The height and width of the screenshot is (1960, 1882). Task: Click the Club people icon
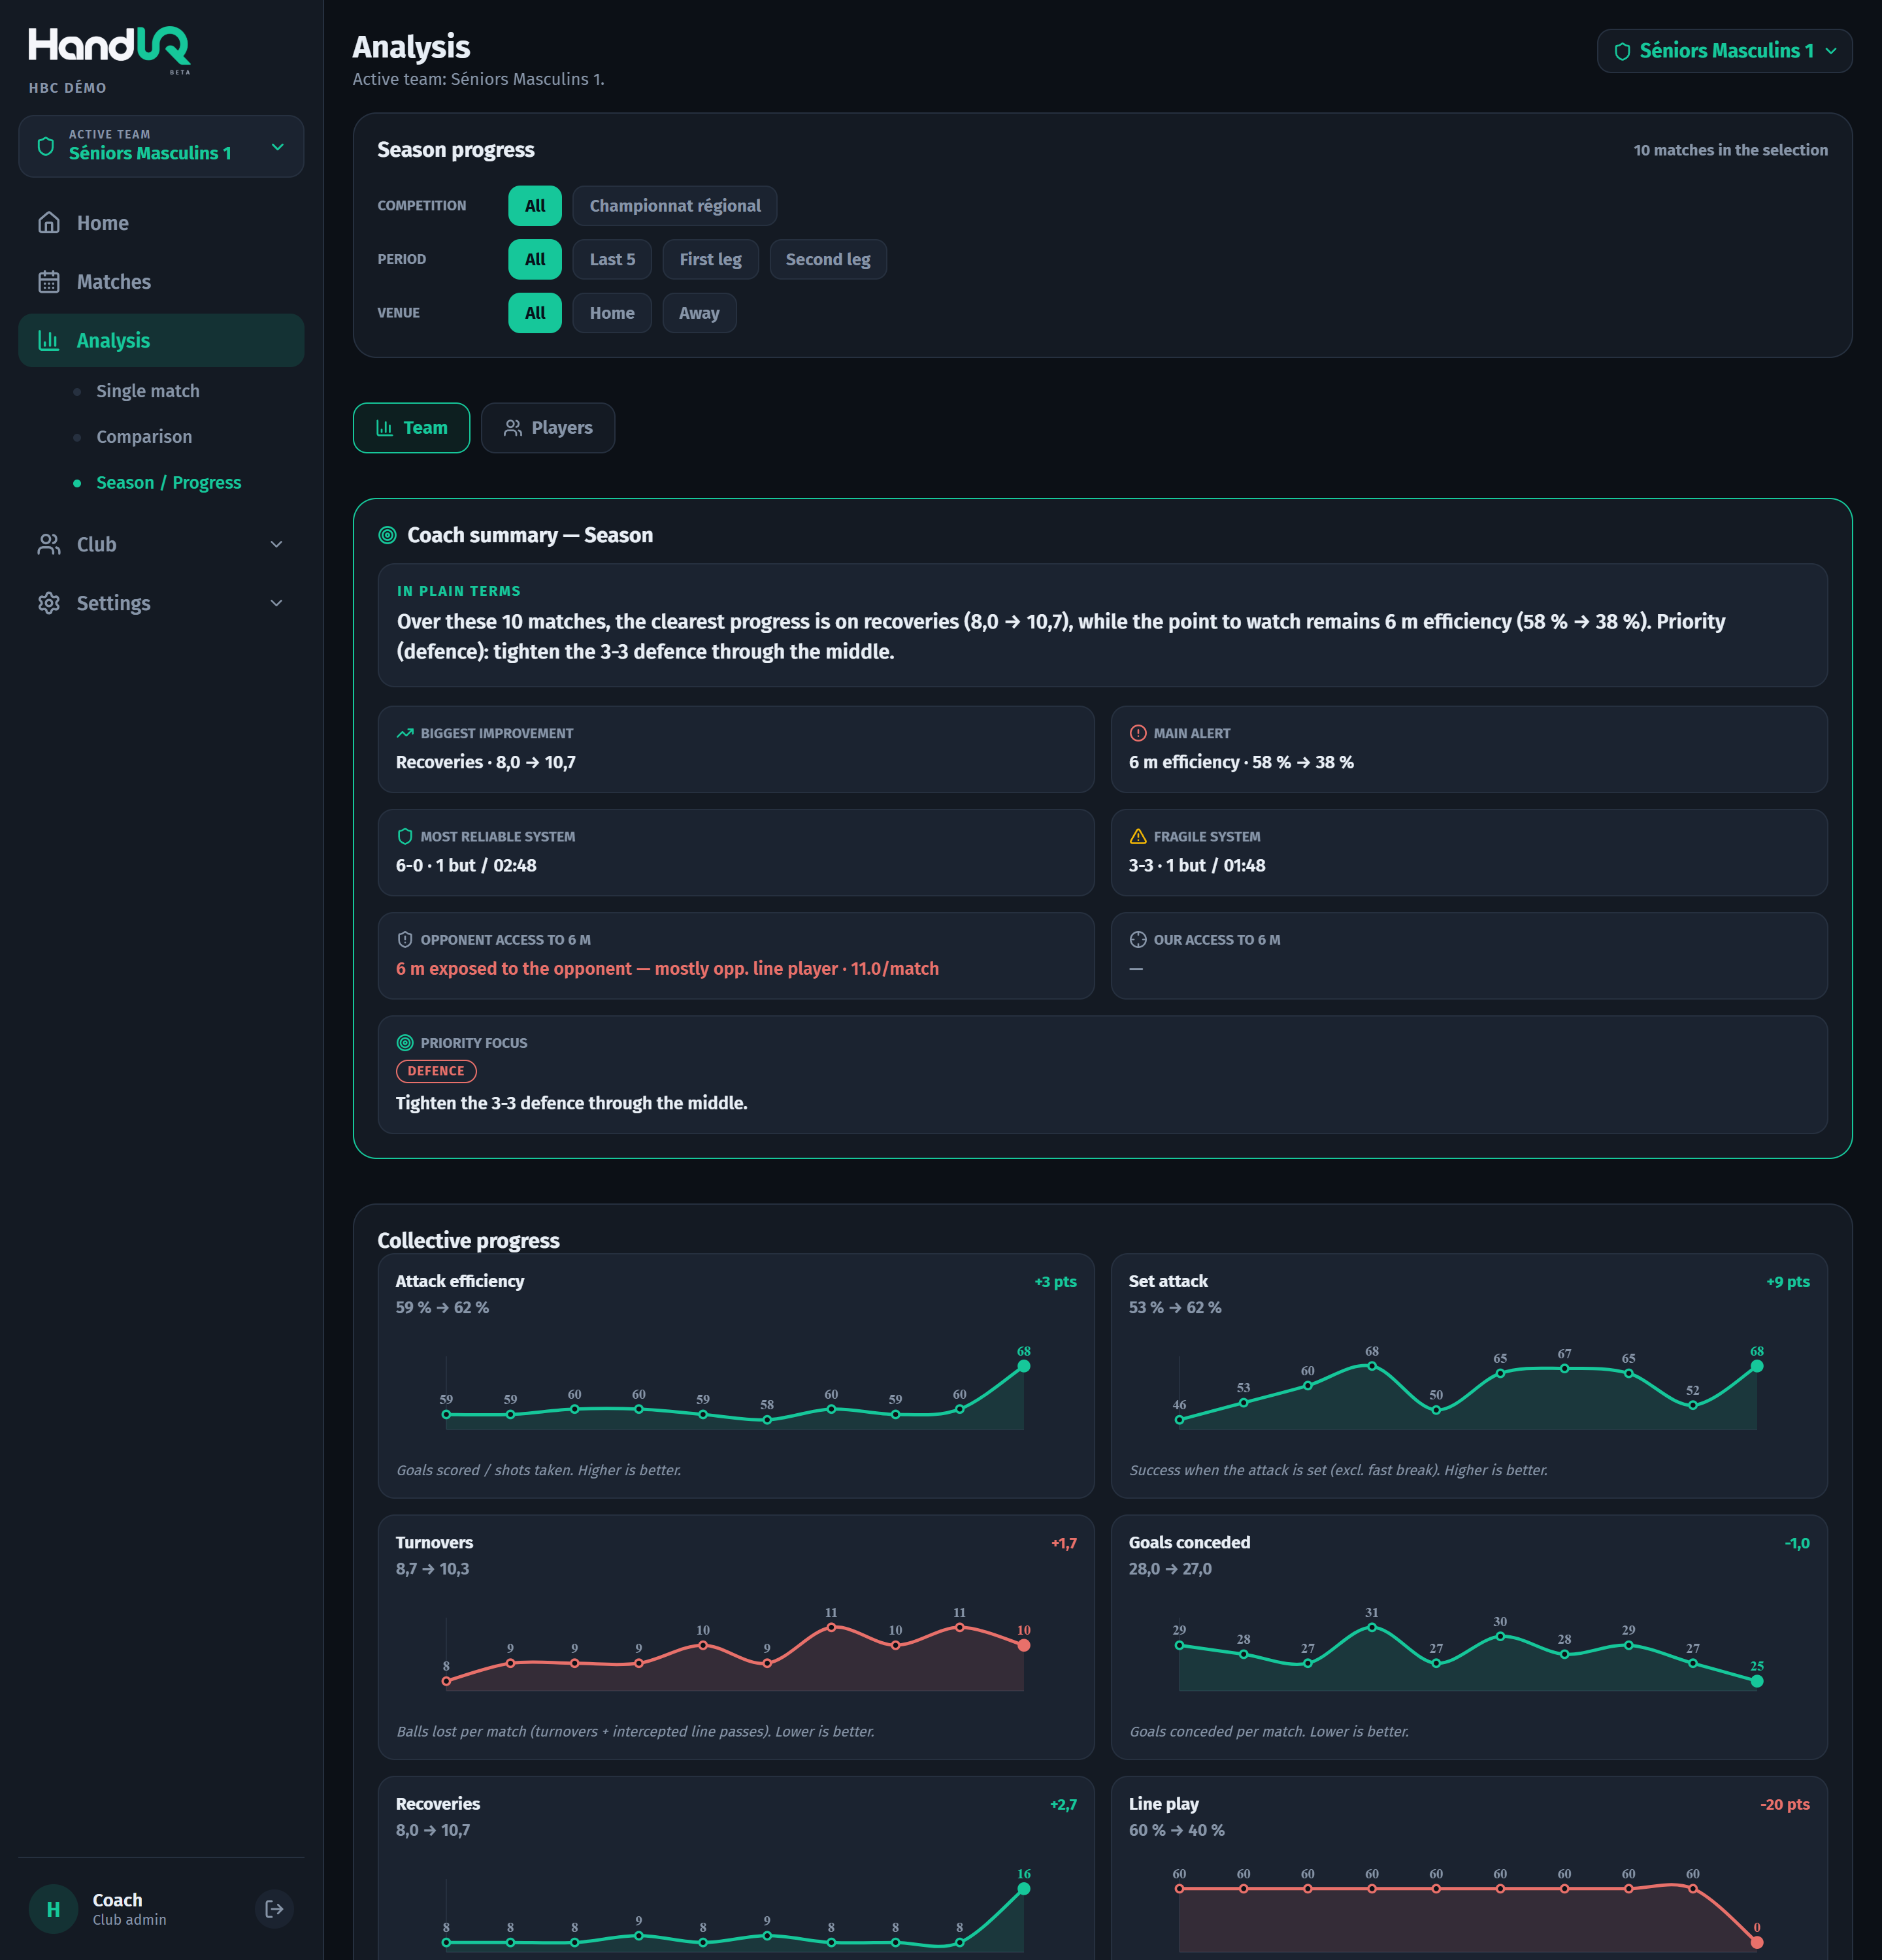pyautogui.click(x=49, y=544)
